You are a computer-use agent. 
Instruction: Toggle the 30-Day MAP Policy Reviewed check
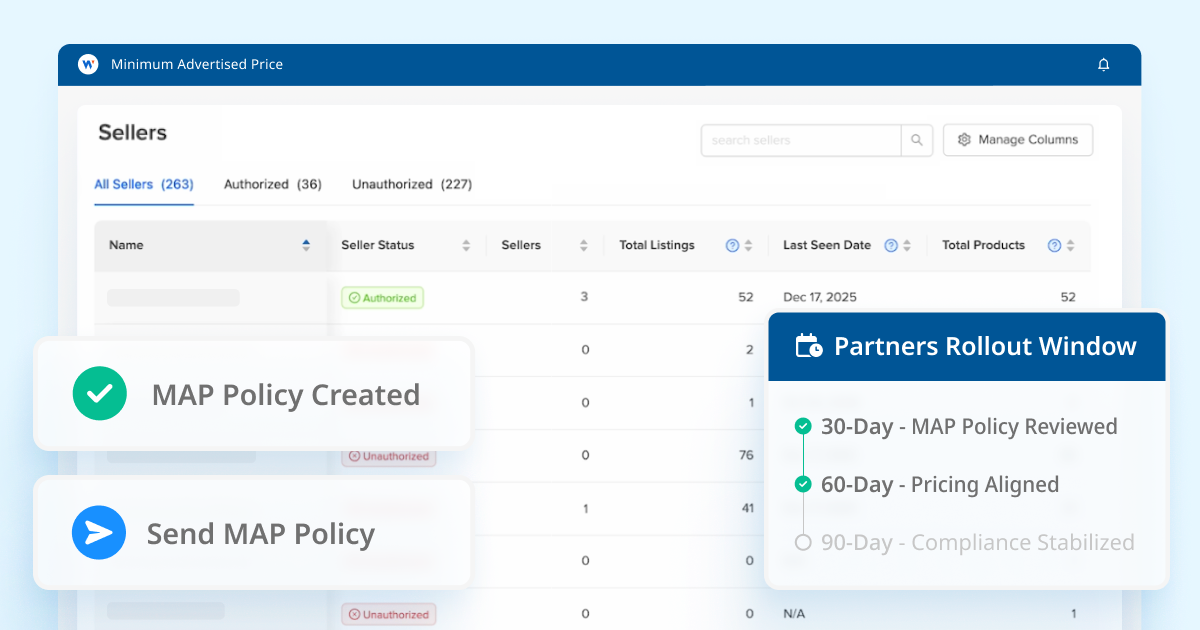[802, 427]
